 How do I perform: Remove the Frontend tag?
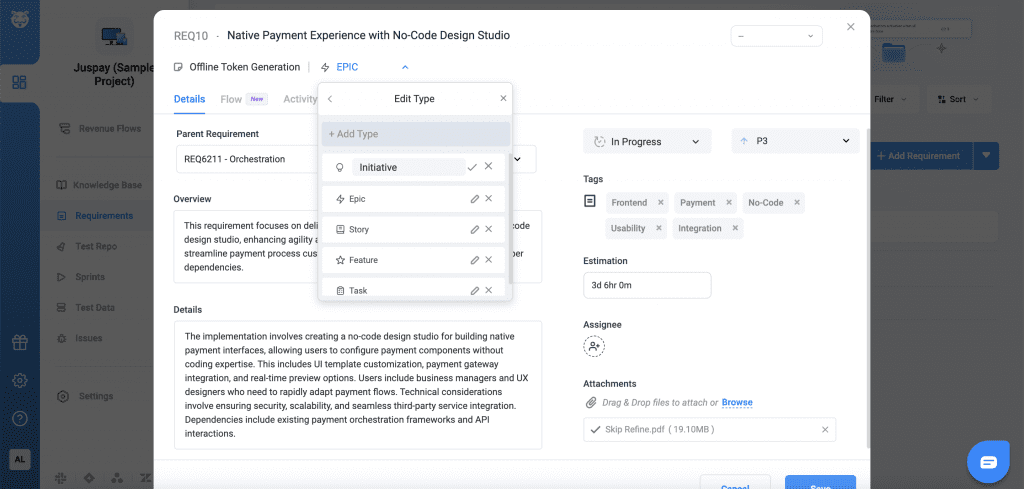click(658, 203)
